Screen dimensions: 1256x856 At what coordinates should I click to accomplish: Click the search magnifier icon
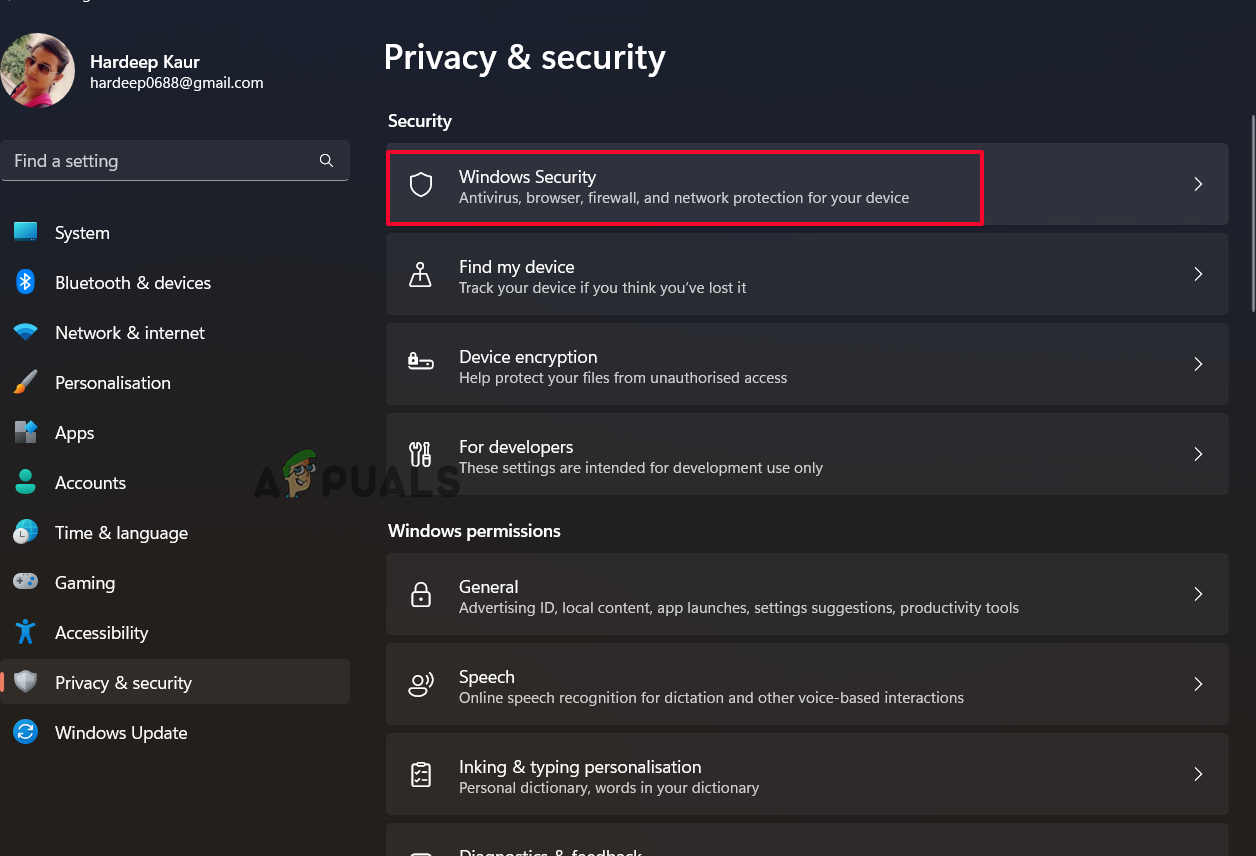pos(326,161)
